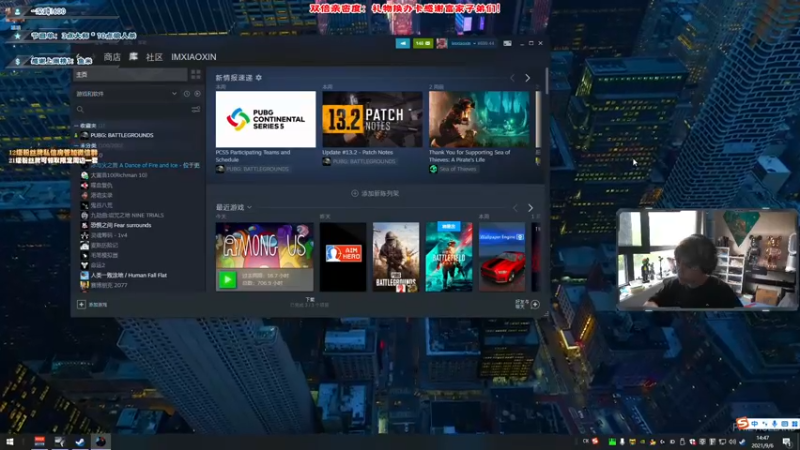
Task: Go to next what's new page arrow
Action: click(528, 78)
